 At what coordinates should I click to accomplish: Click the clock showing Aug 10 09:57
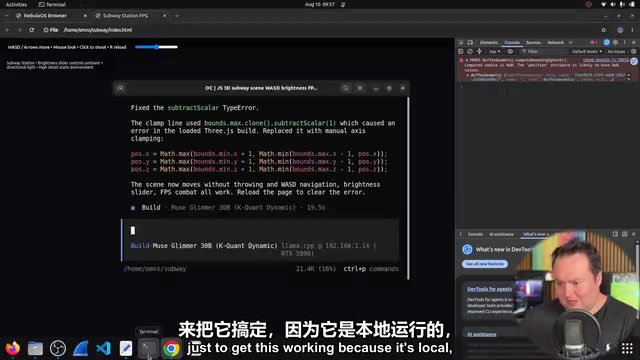tap(320, 4)
